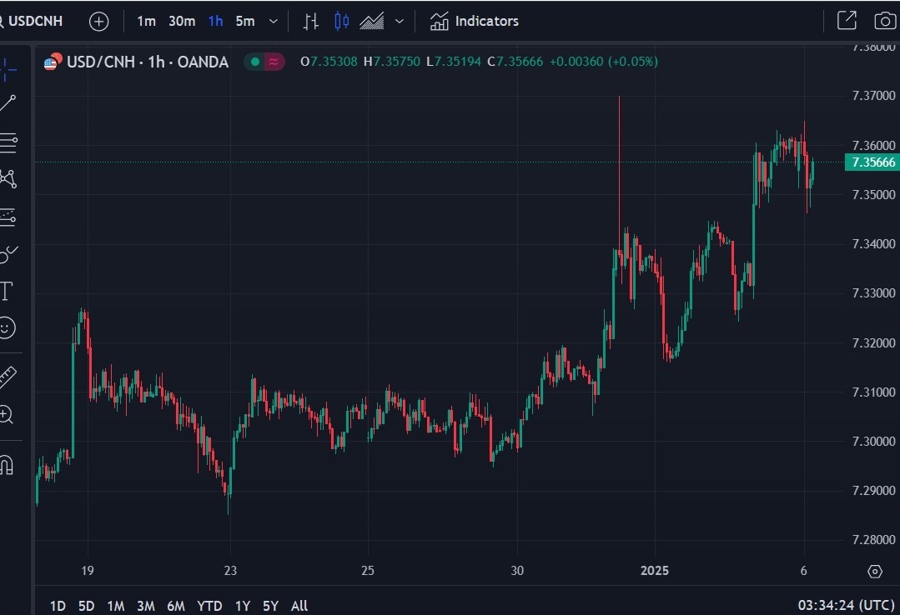The height and width of the screenshot is (615, 900).
Task: Switch to the 1Y range tab
Action: pos(242,606)
